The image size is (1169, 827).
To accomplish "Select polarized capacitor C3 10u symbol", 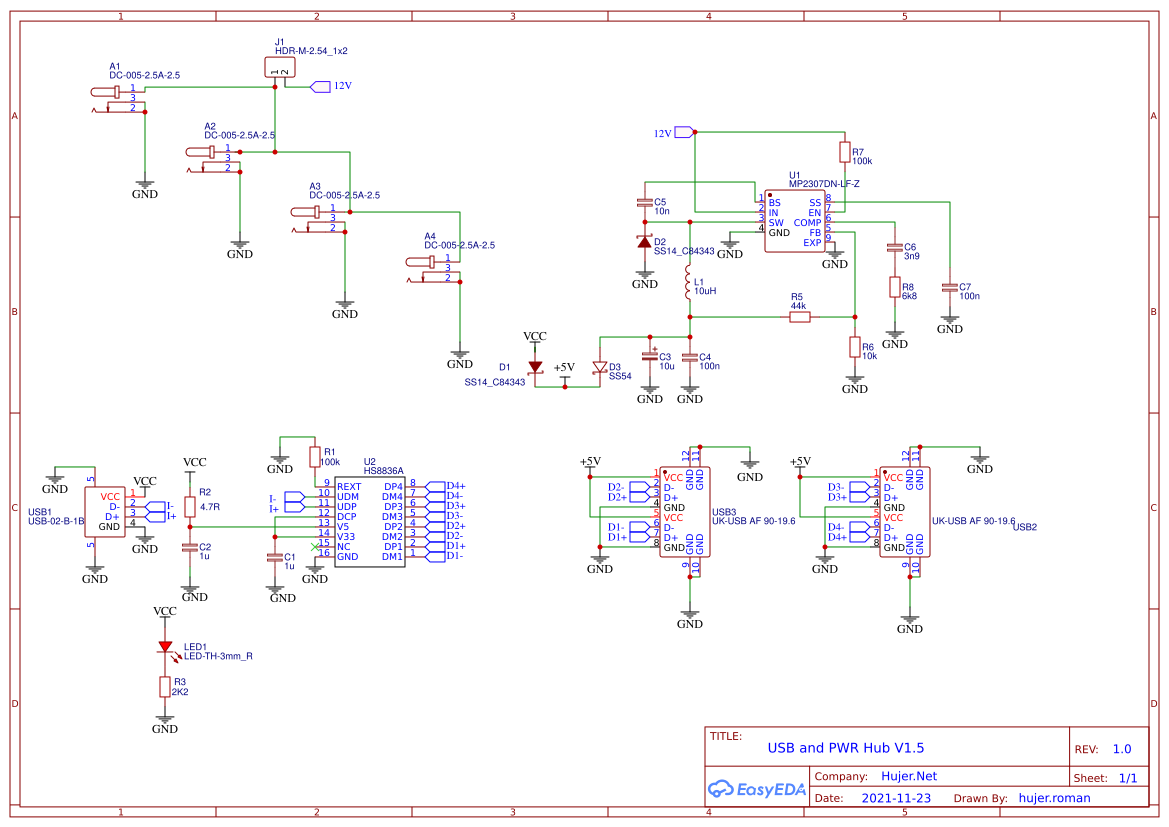I will 650,357.
